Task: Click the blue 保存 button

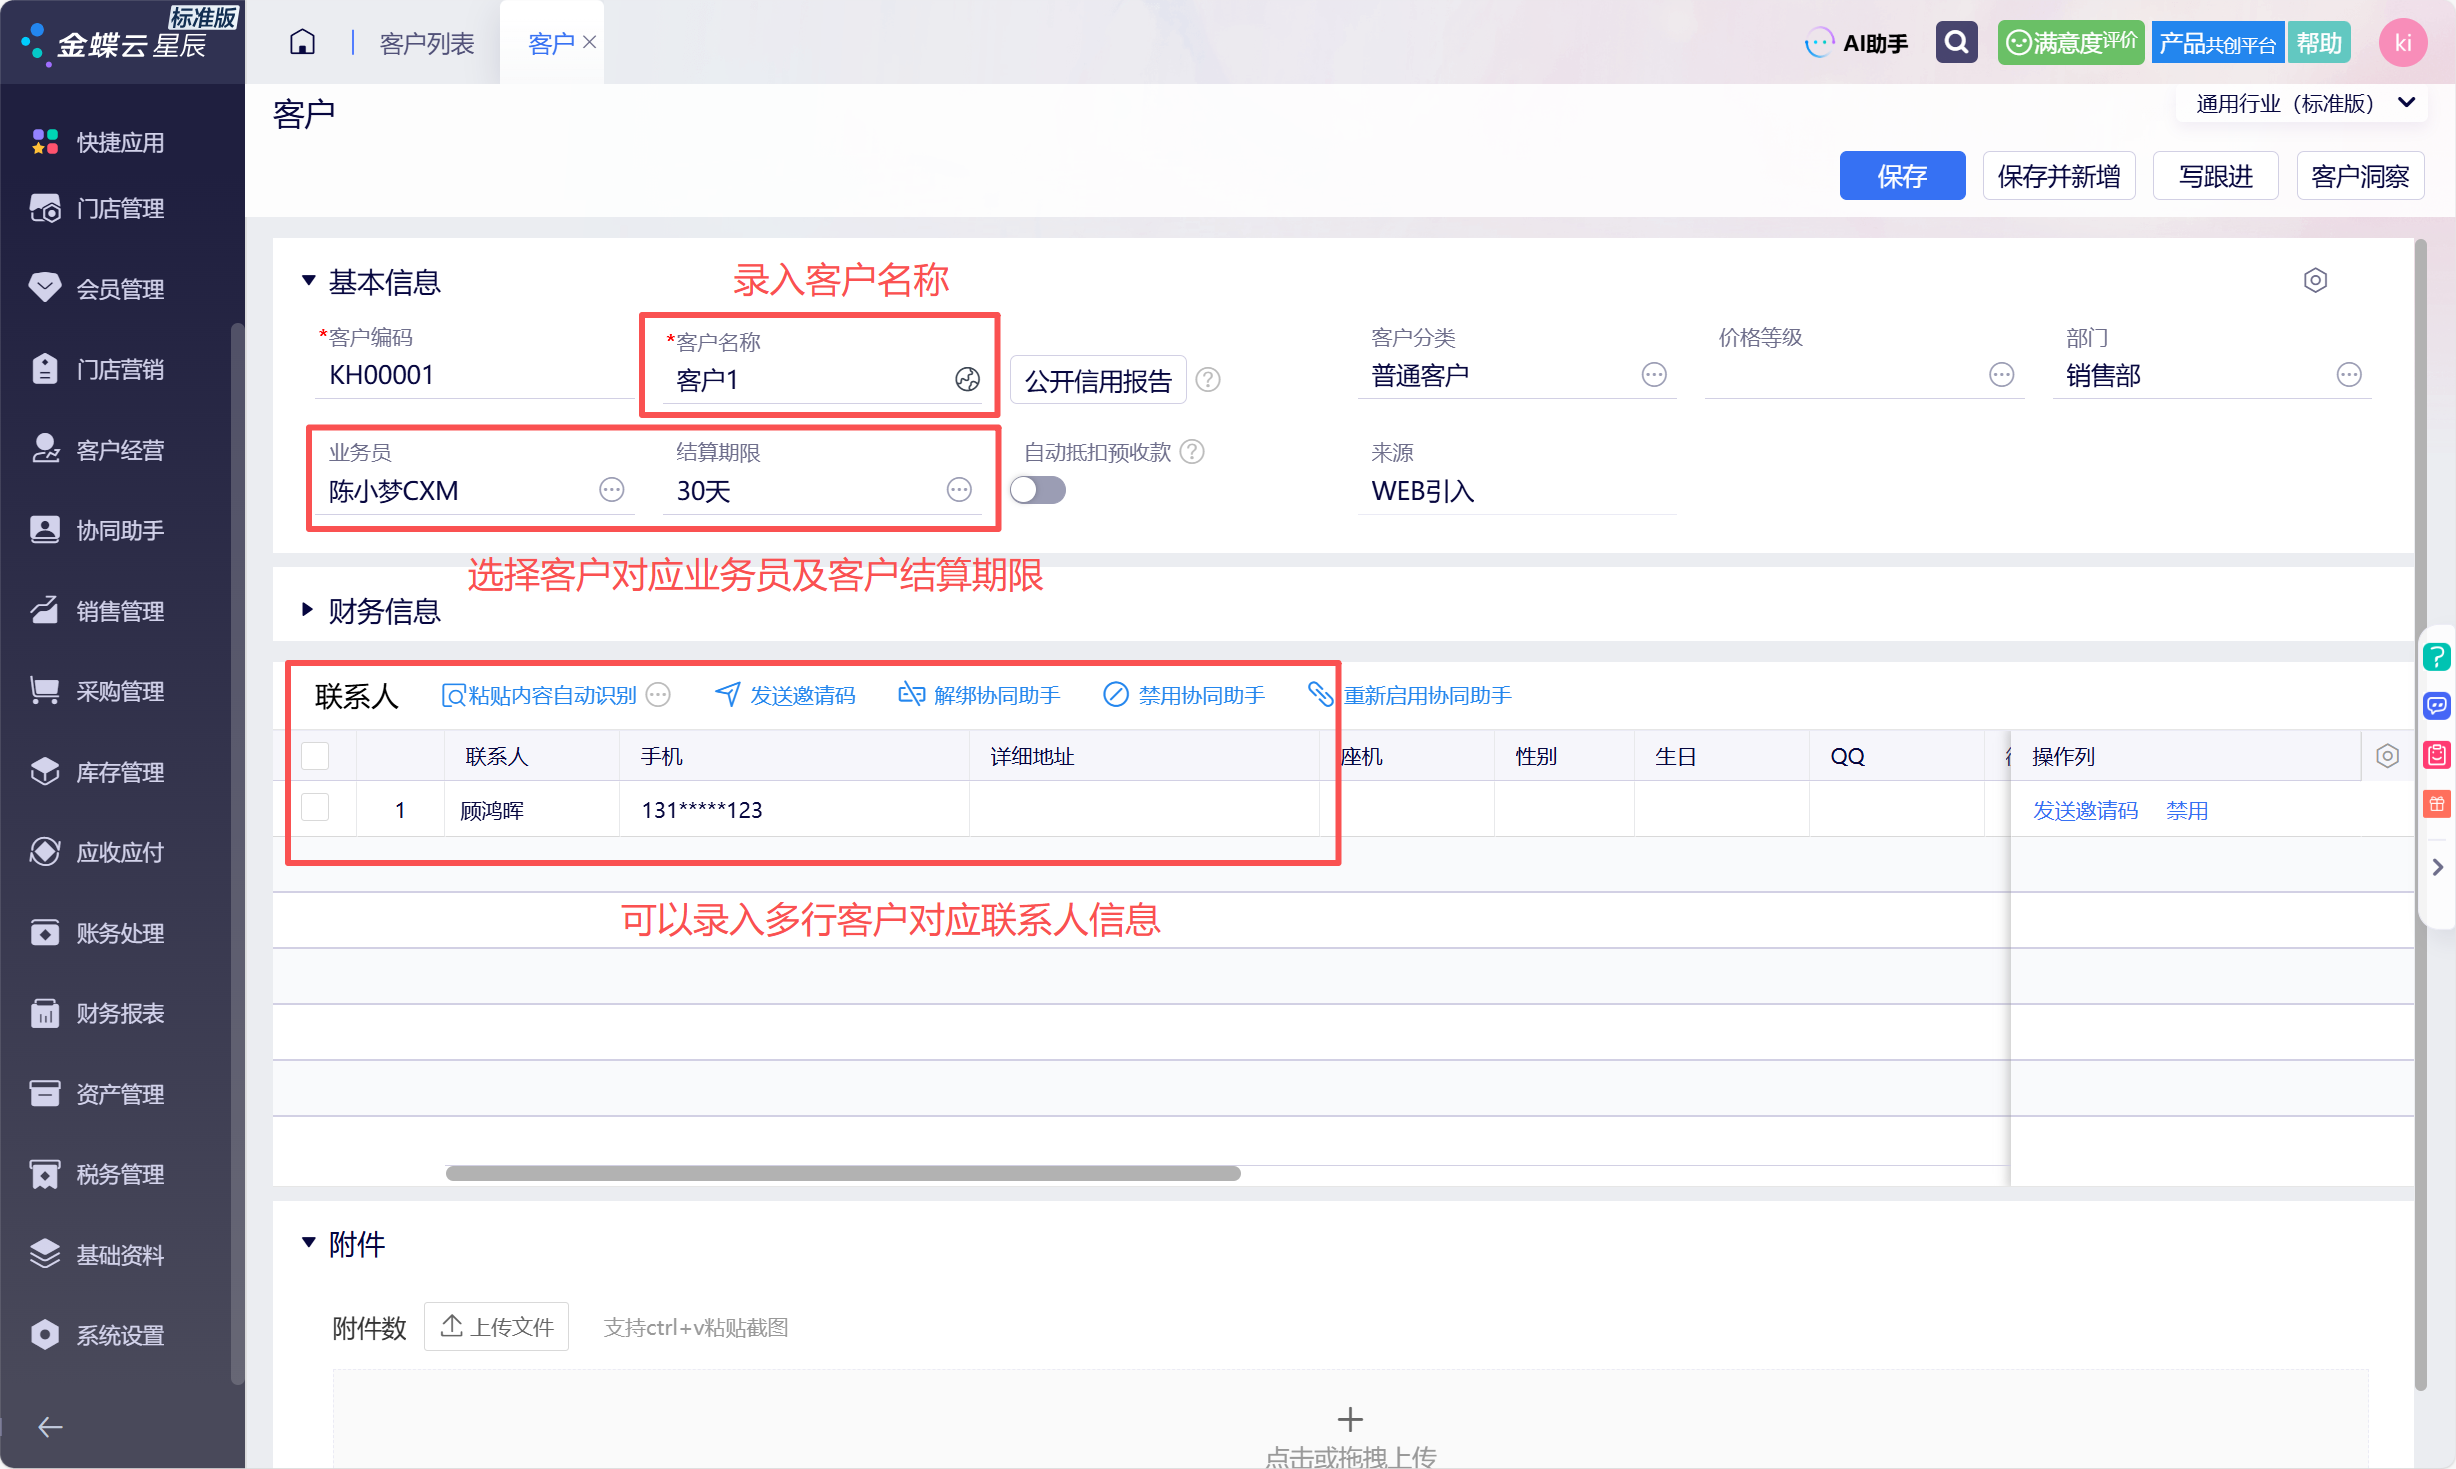Action: coord(1902,176)
